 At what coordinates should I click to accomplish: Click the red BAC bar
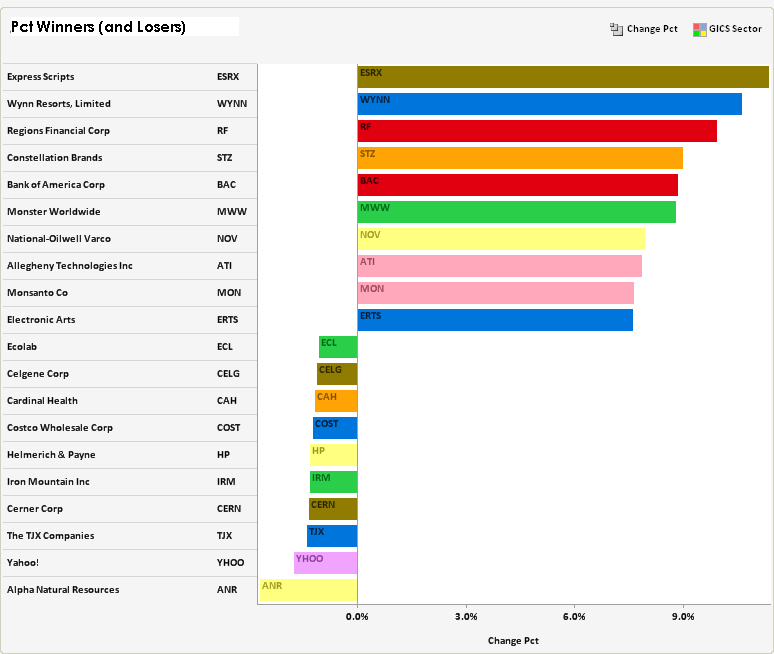tap(518, 185)
